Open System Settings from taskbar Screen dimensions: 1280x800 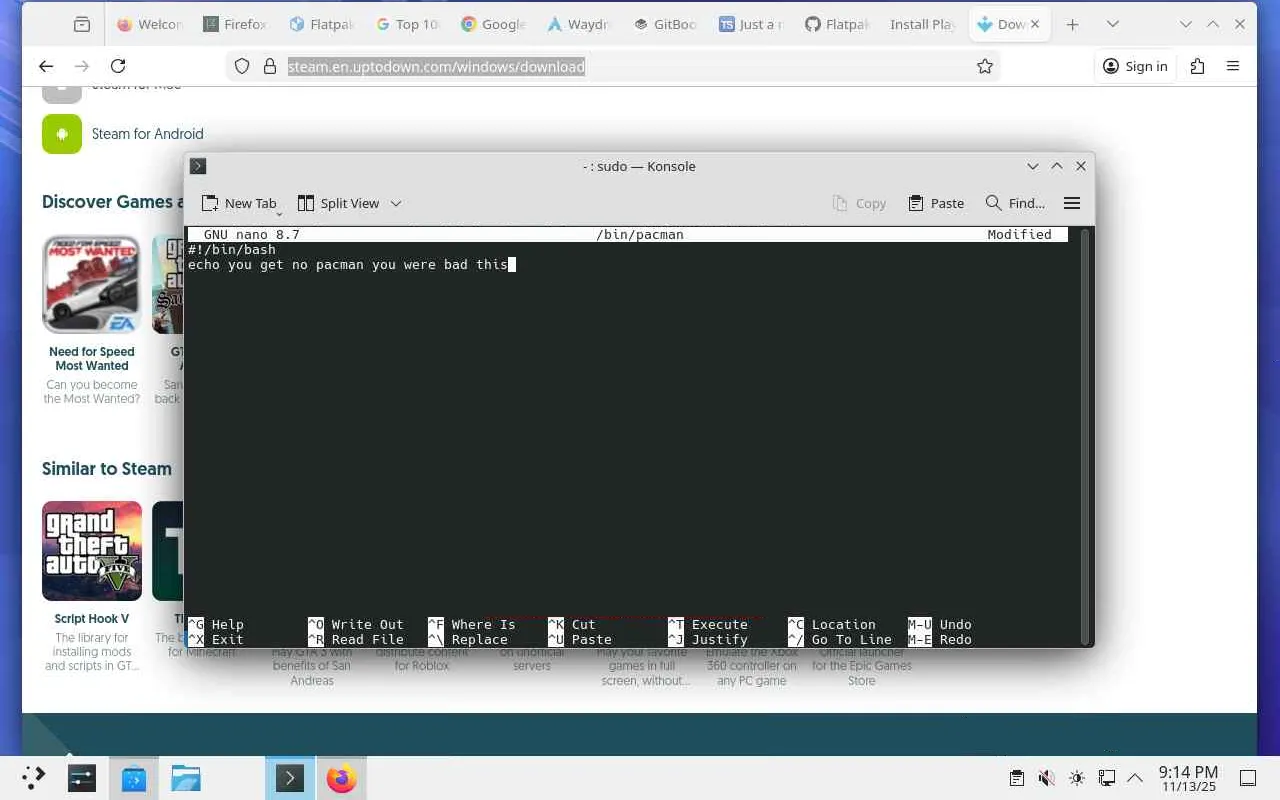[x=82, y=778]
